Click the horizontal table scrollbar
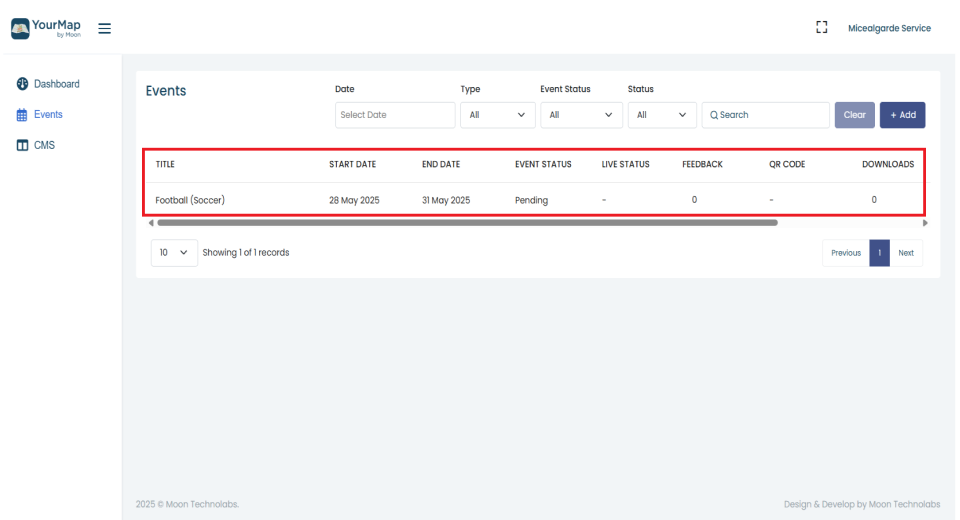 (466, 223)
